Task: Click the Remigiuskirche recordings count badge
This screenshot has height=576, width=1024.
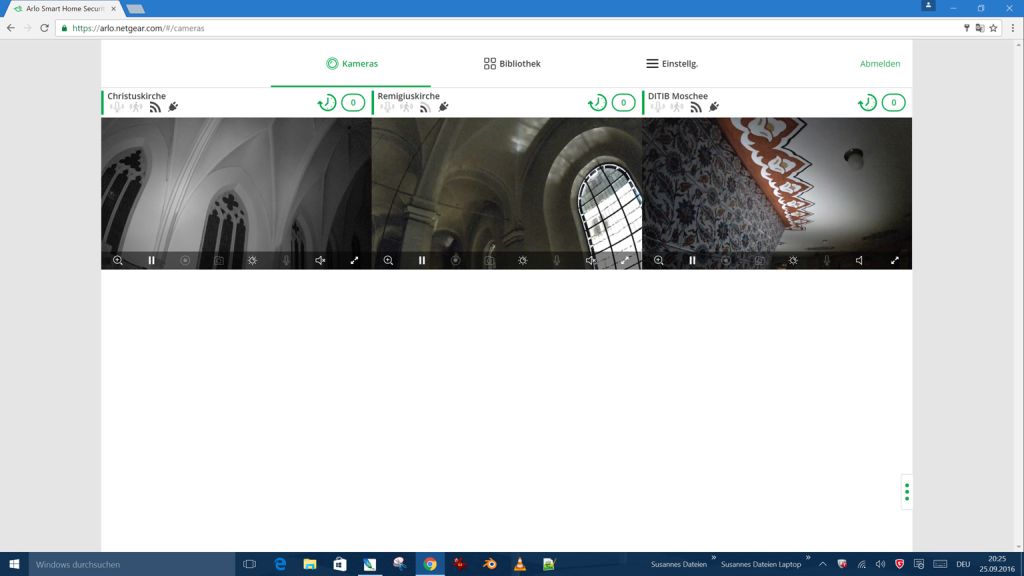Action: [x=623, y=102]
